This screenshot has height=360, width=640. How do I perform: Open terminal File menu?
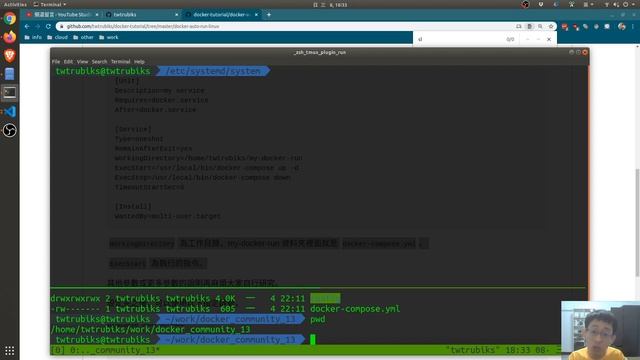[x=56, y=62]
